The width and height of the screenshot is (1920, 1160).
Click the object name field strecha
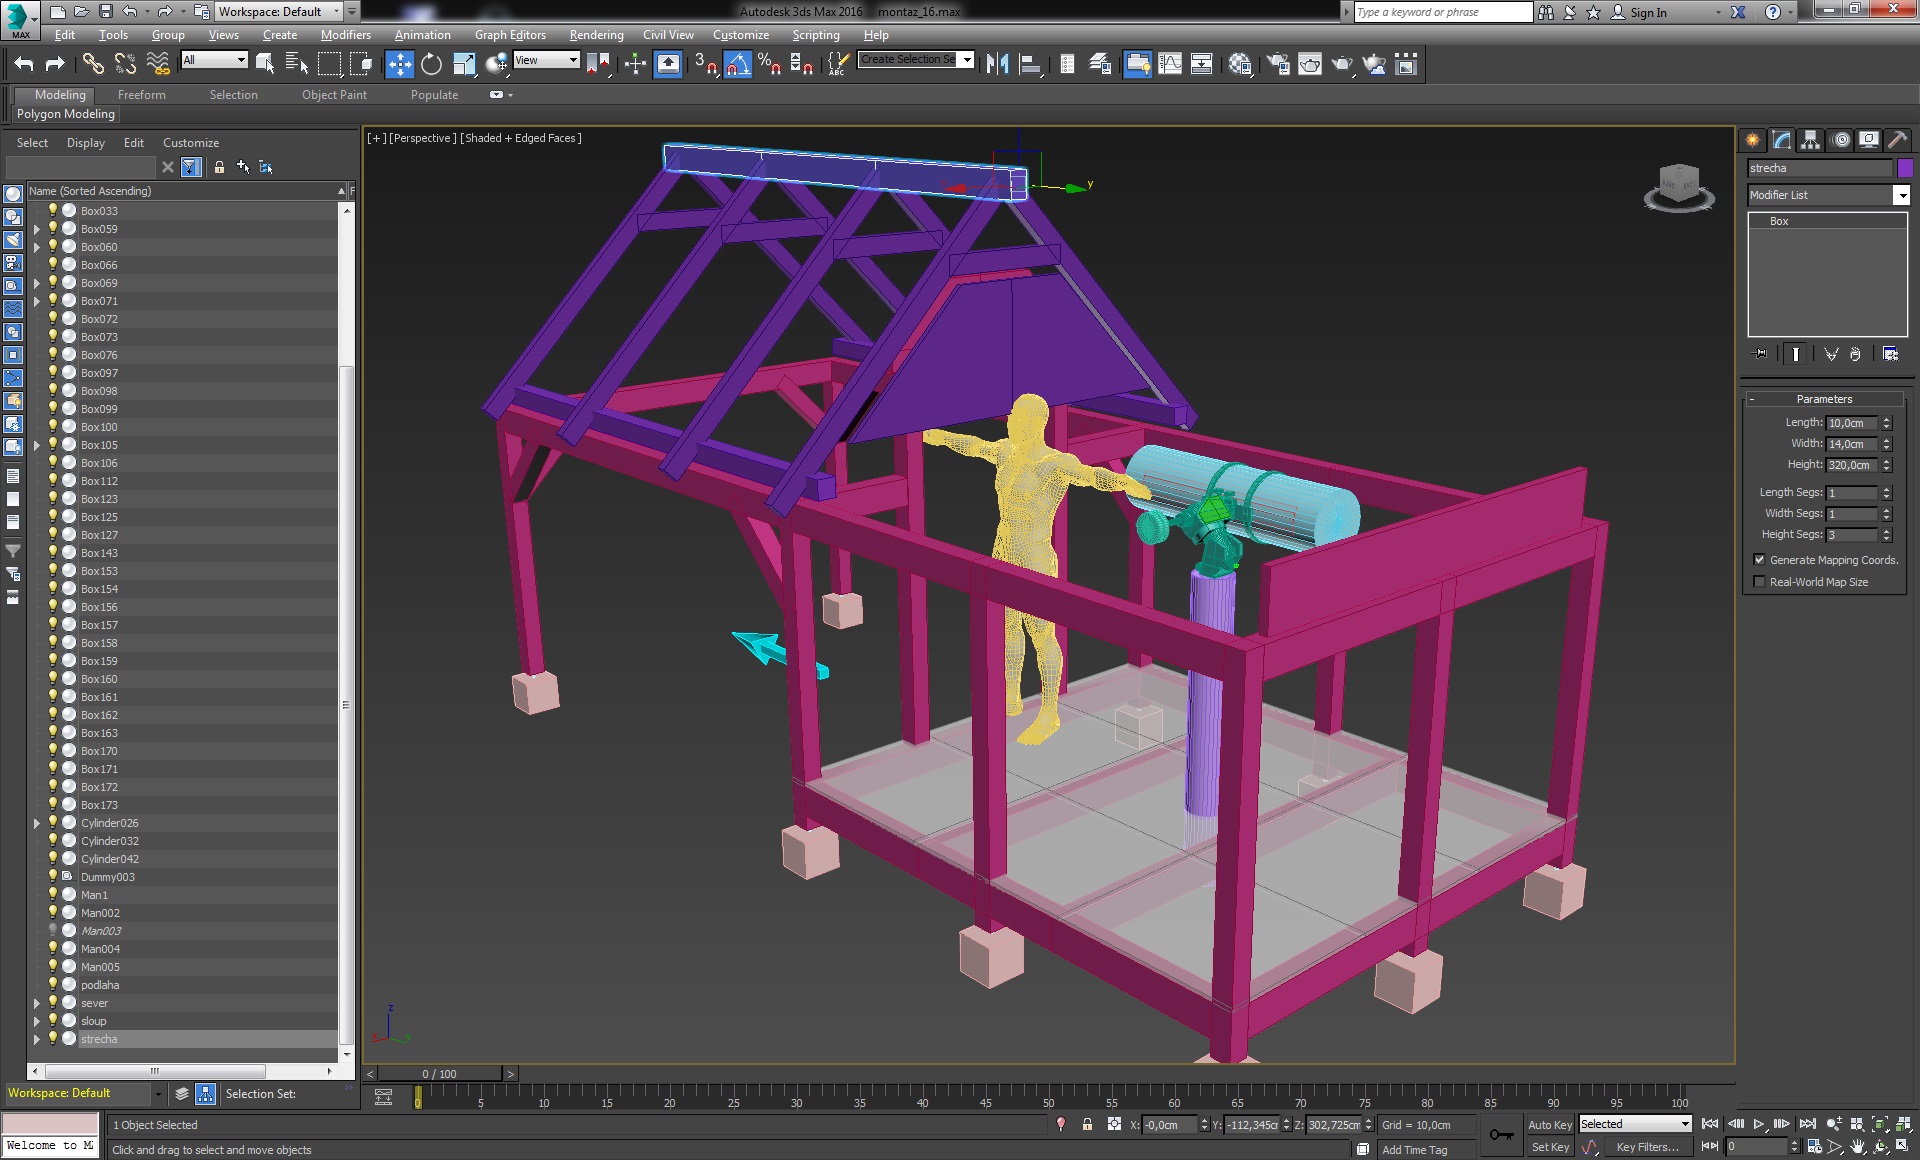click(x=1820, y=168)
